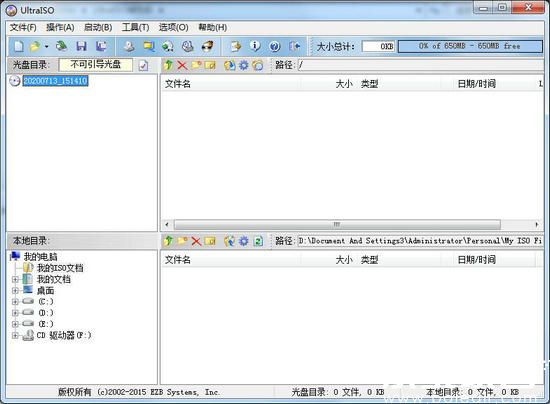The width and height of the screenshot is (550, 404).
Task: Create a new ISO with New file icon
Action: [x=19, y=46]
